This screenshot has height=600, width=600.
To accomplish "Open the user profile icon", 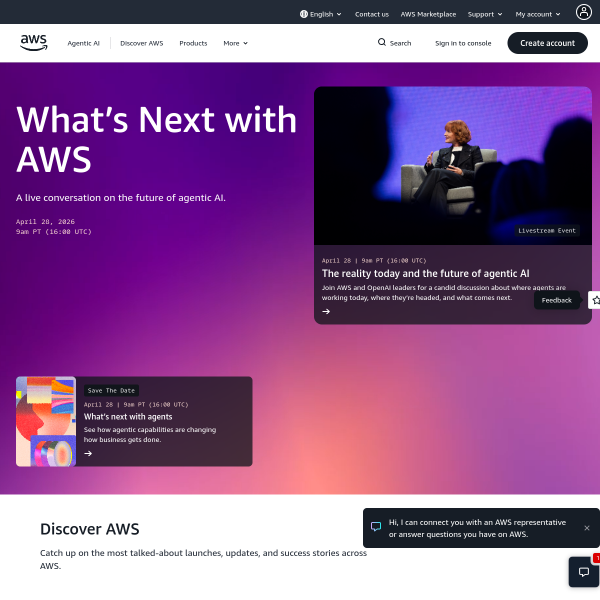I will pyautogui.click(x=584, y=12).
